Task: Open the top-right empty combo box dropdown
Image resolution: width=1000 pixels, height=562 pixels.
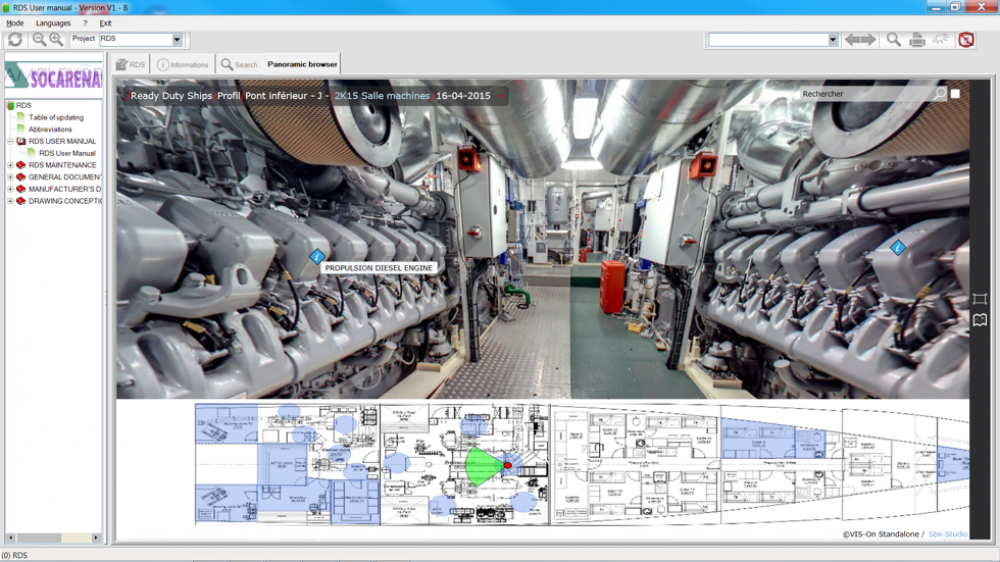Action: point(832,40)
